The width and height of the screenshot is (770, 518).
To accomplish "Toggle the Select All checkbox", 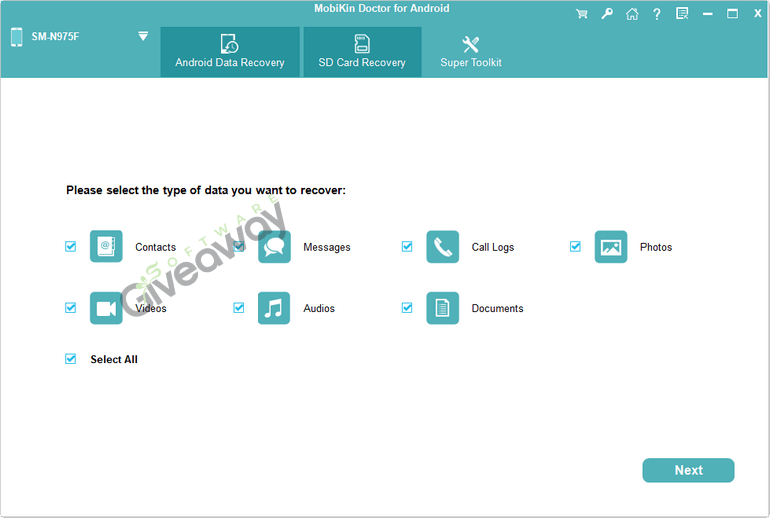I will pos(71,359).
